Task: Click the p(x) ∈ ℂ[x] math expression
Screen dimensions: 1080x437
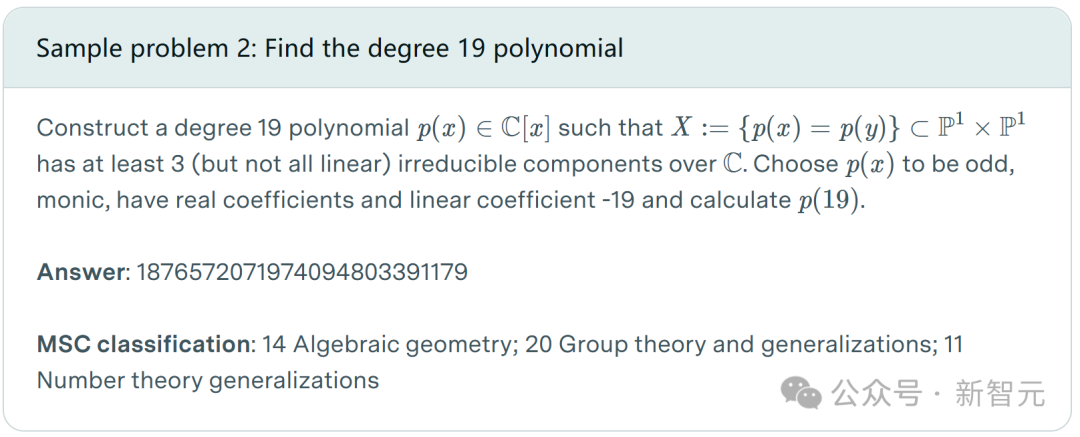Action: point(484,128)
